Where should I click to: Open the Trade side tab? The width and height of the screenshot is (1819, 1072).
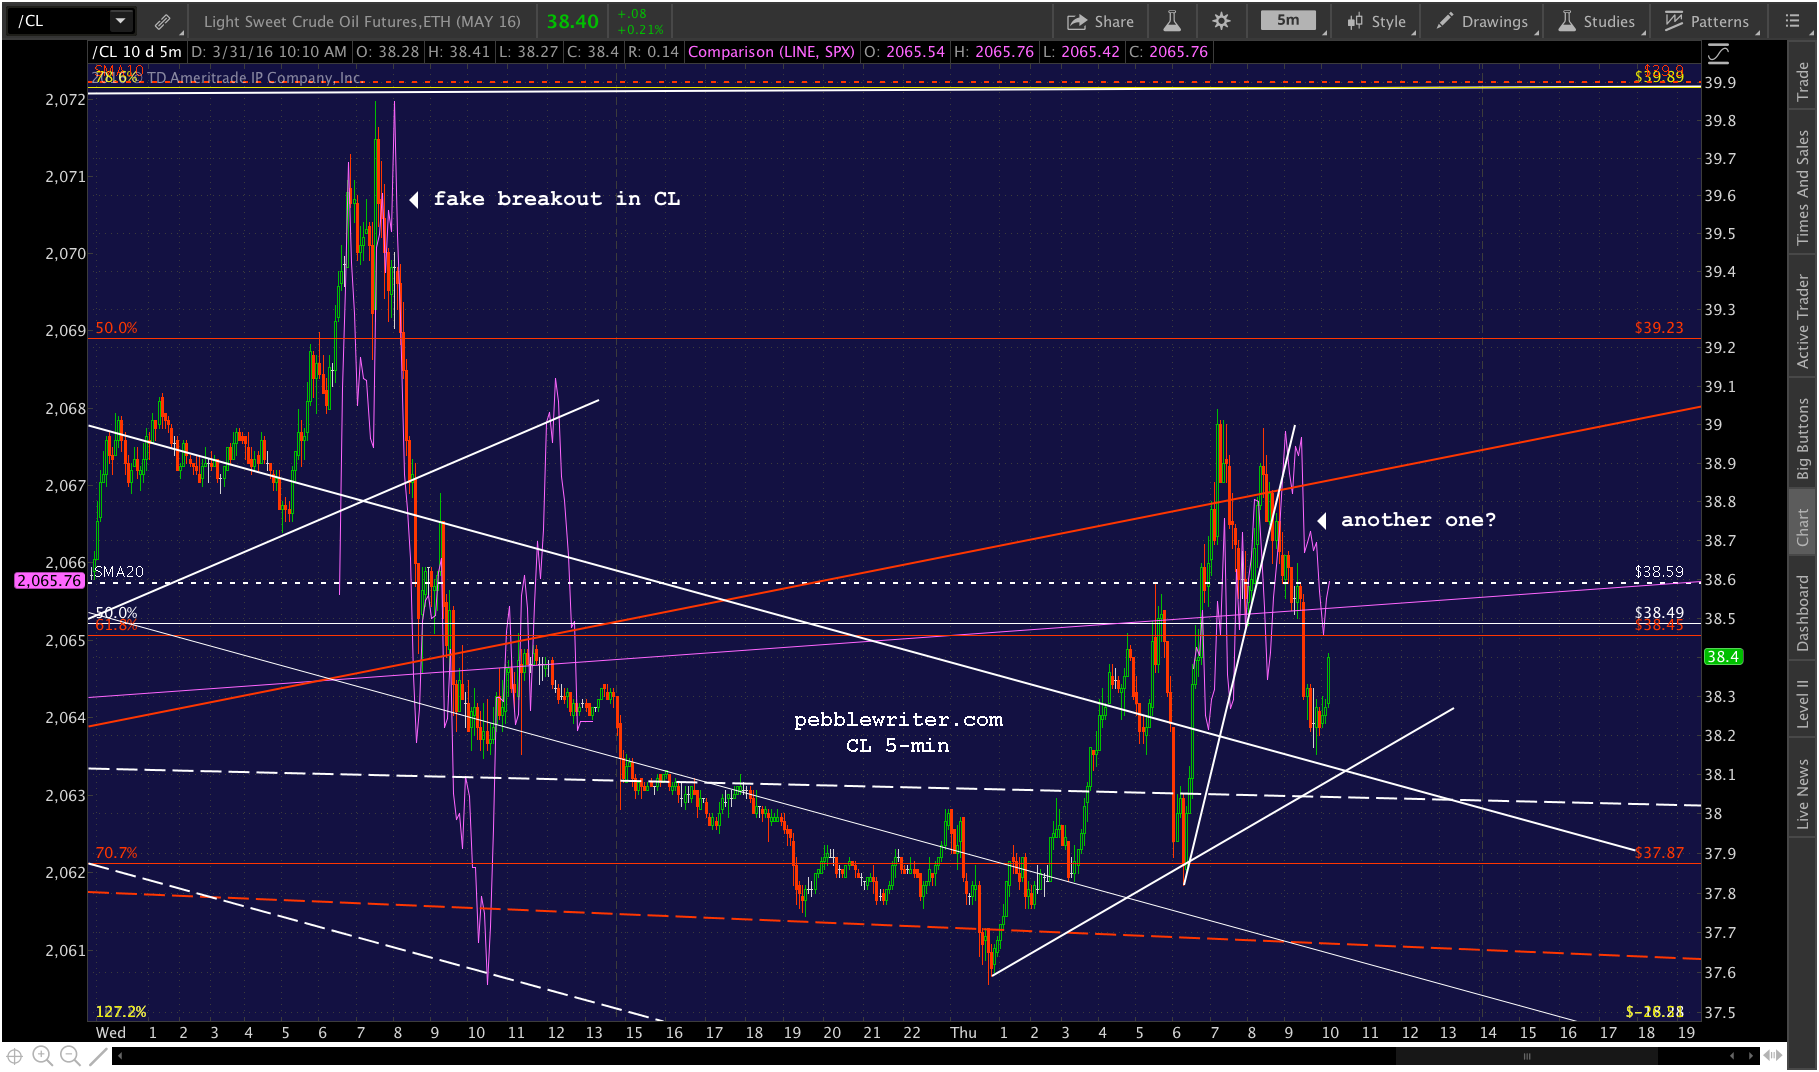point(1802,82)
